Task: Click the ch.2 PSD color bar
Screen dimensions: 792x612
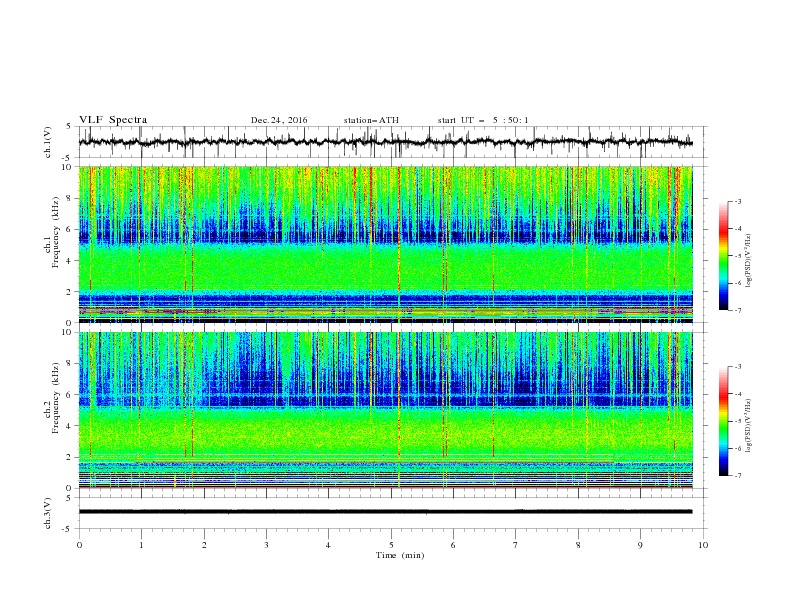Action: point(724,421)
